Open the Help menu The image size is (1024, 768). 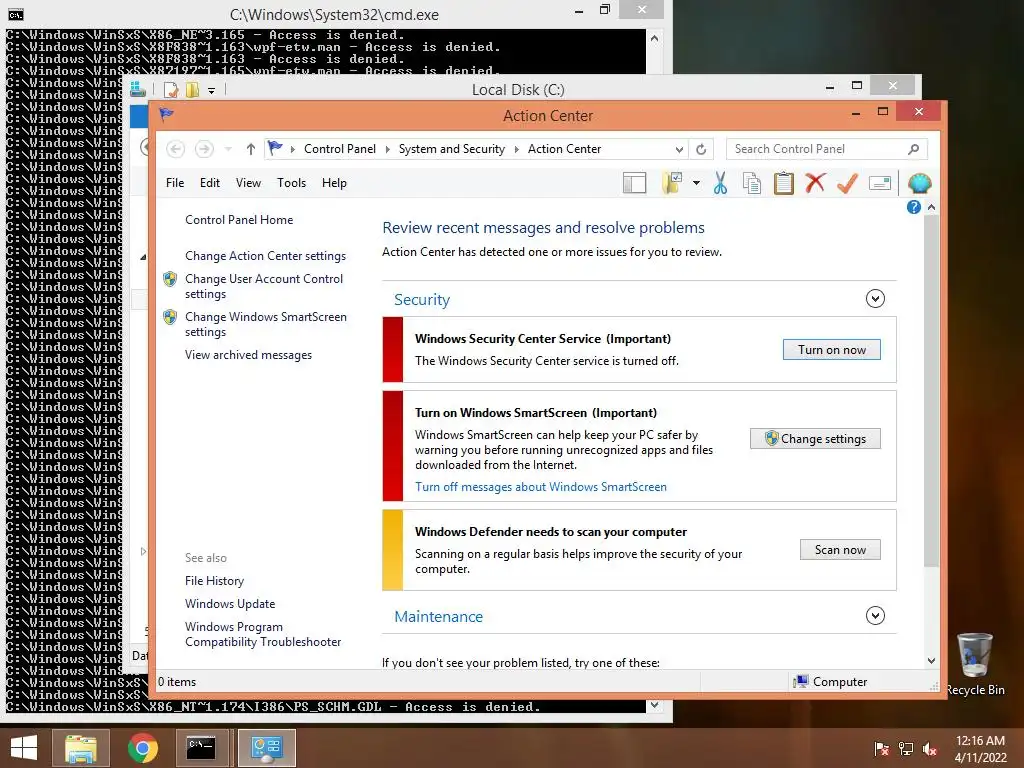[334, 183]
